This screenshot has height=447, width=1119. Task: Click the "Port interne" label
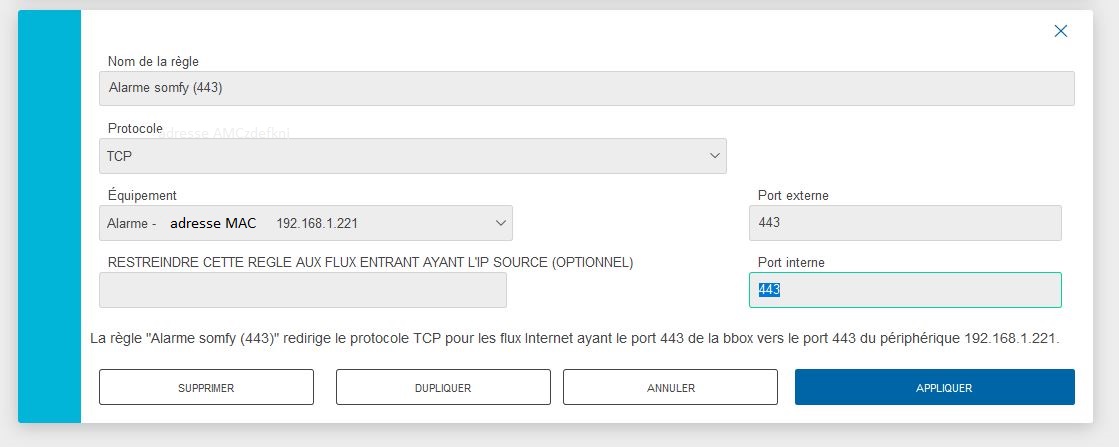(791, 263)
